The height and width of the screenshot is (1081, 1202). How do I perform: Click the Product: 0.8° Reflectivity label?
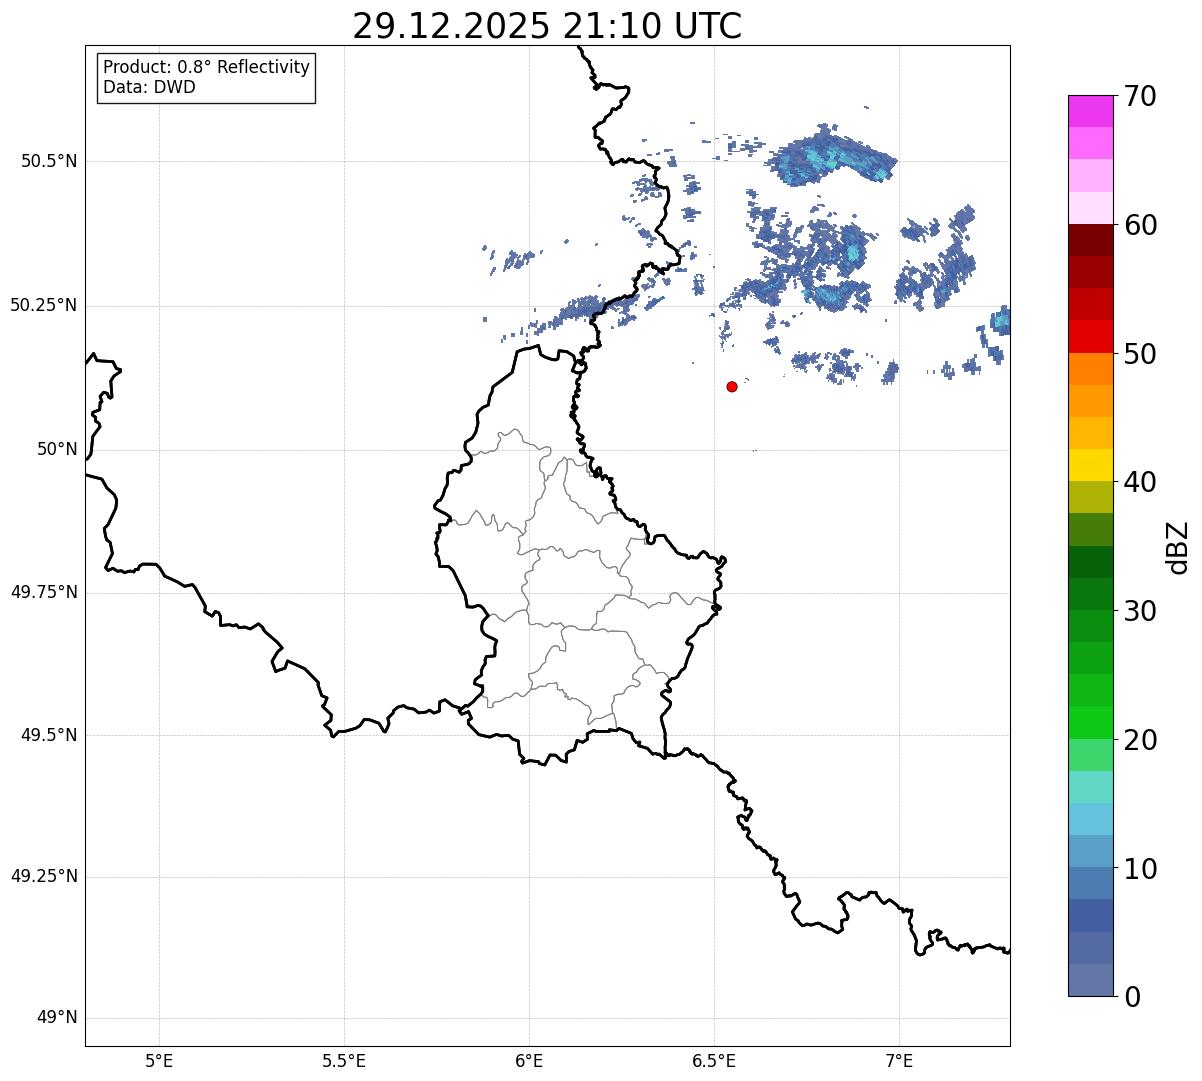coord(207,67)
